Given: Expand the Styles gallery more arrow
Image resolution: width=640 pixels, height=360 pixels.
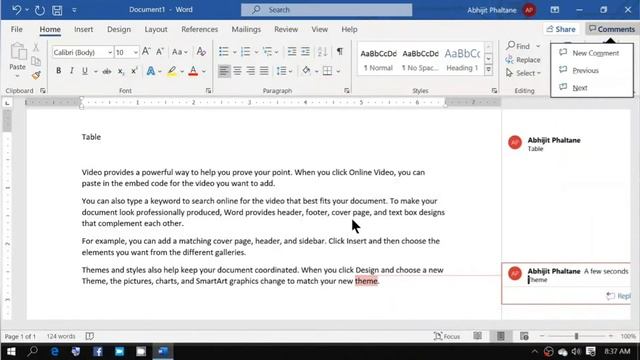Looking at the screenshot, I should (489, 71).
